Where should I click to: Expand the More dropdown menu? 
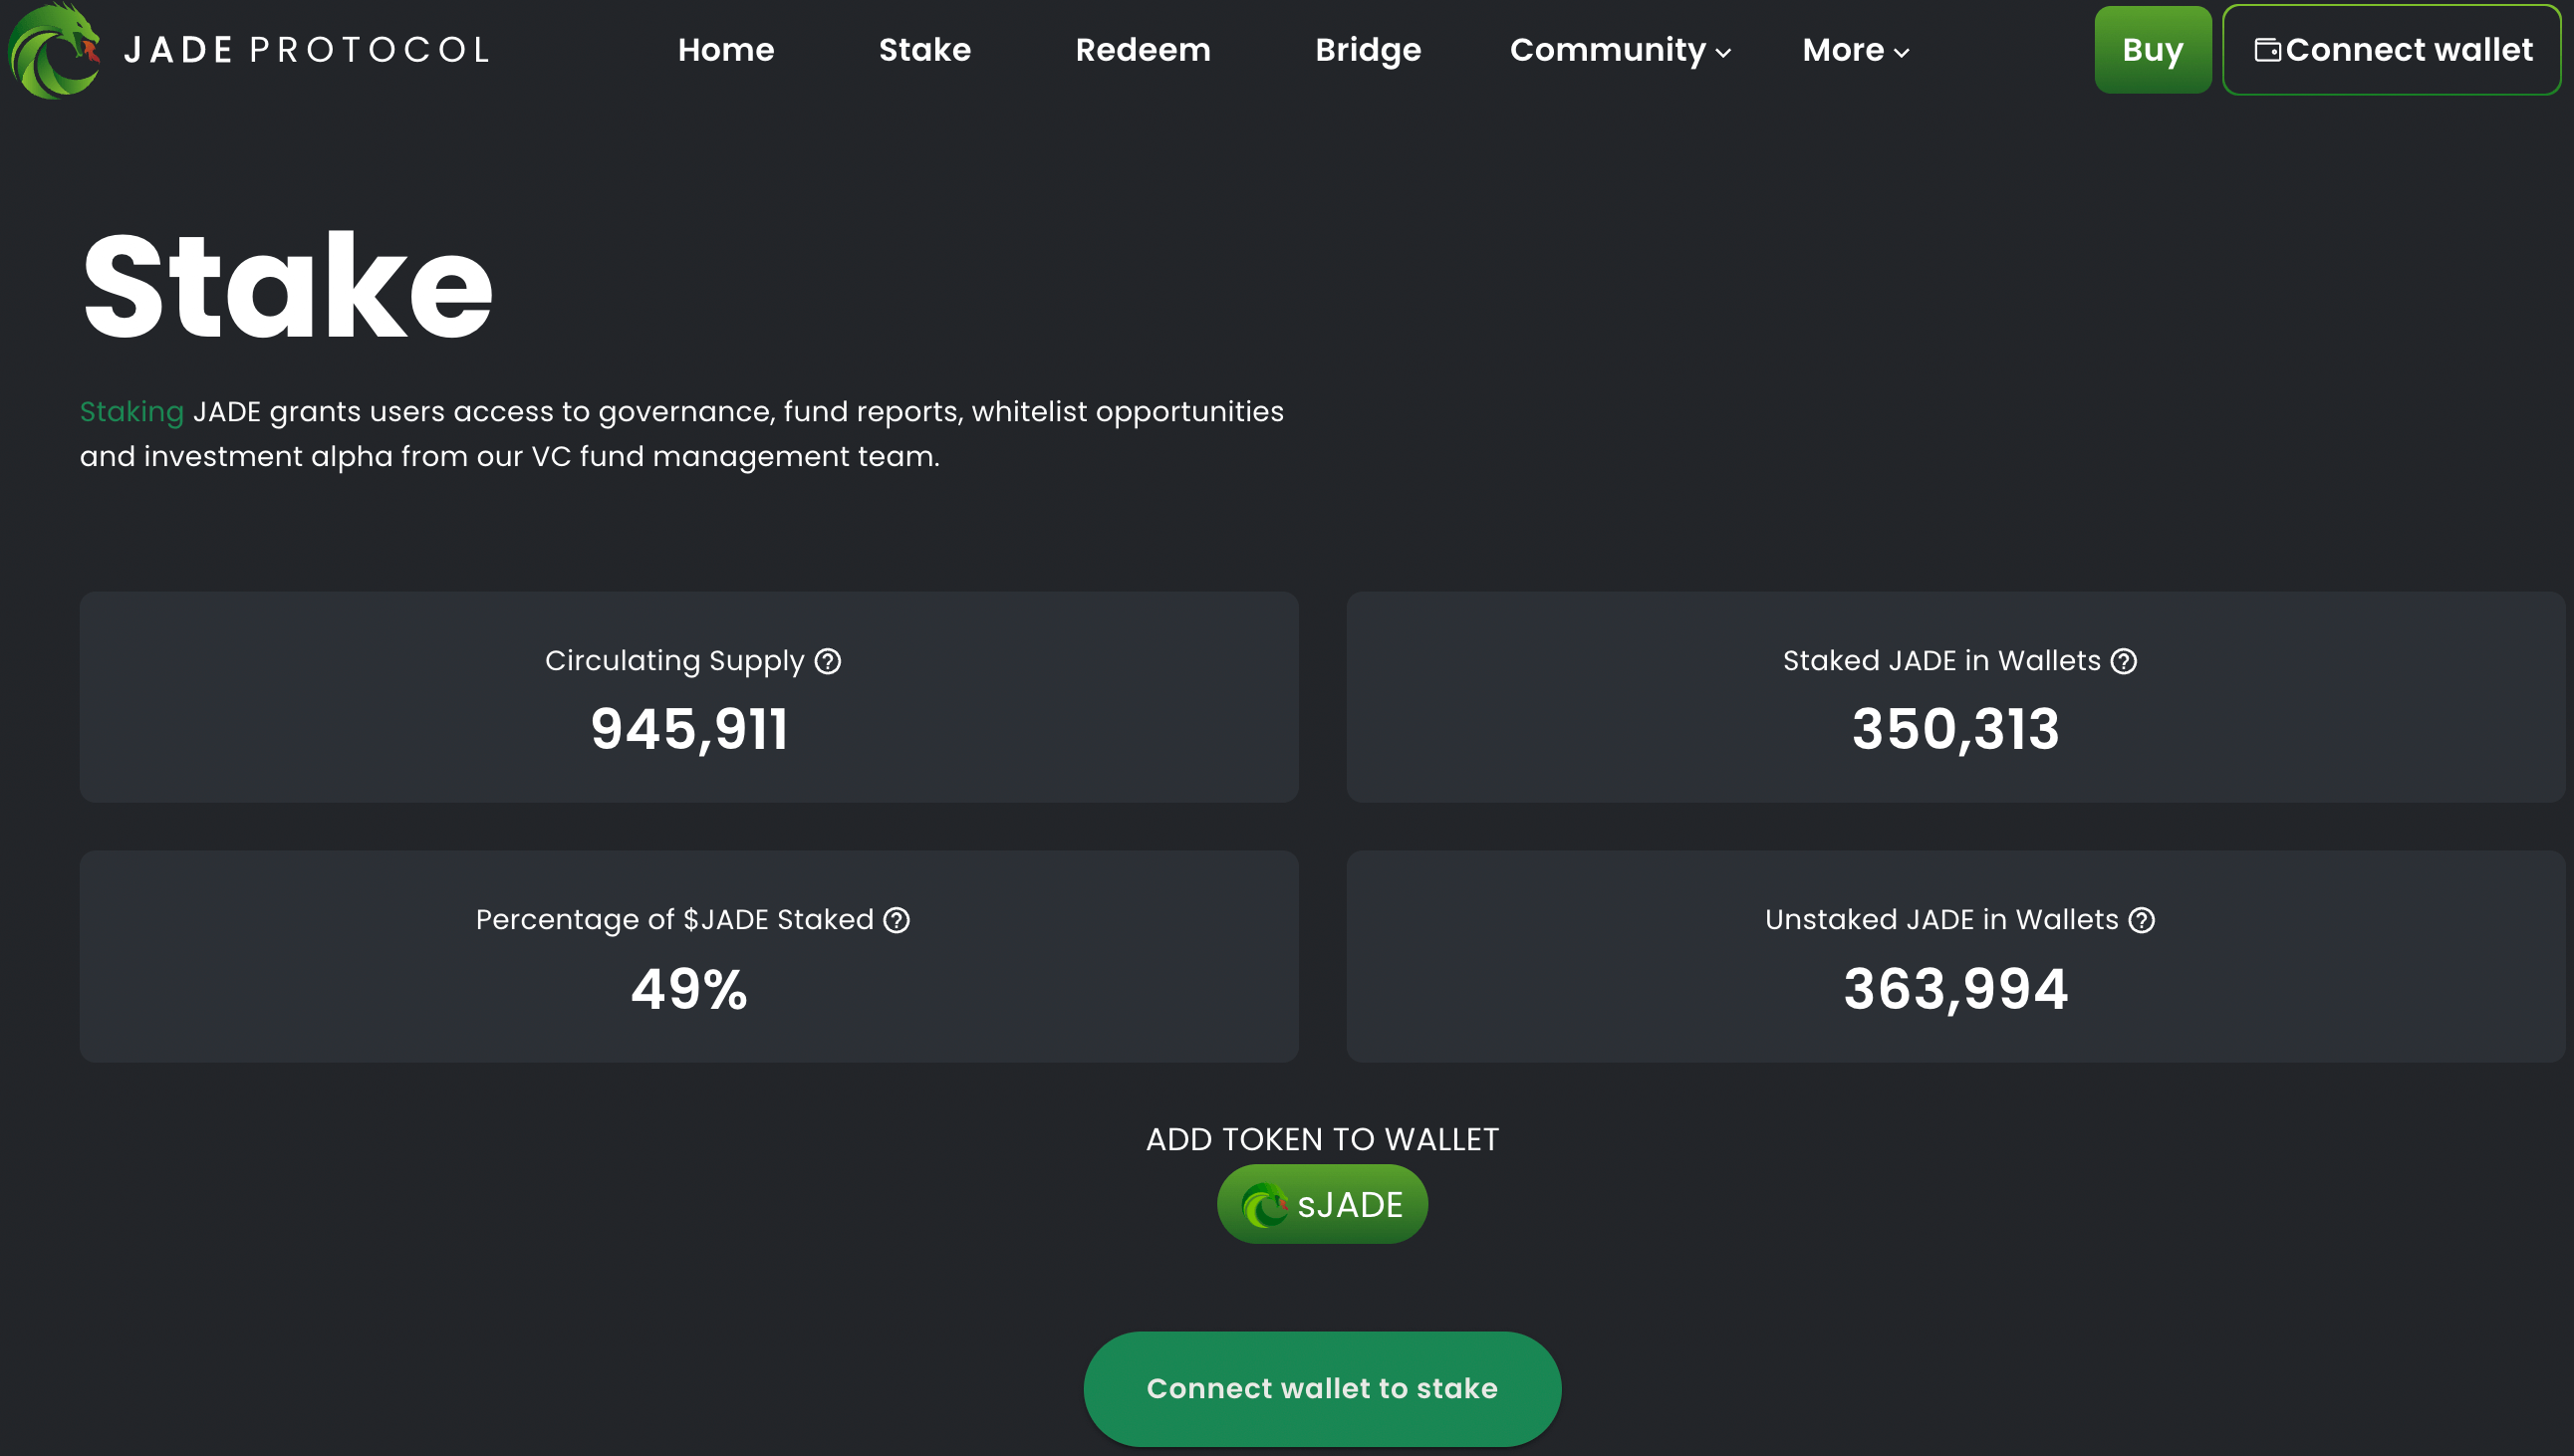coord(1856,50)
